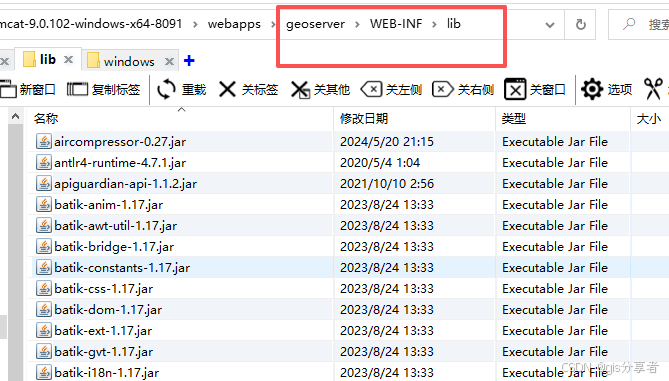
Task: Select apiguardian-api-1.1.2.jar file
Action: [125, 183]
